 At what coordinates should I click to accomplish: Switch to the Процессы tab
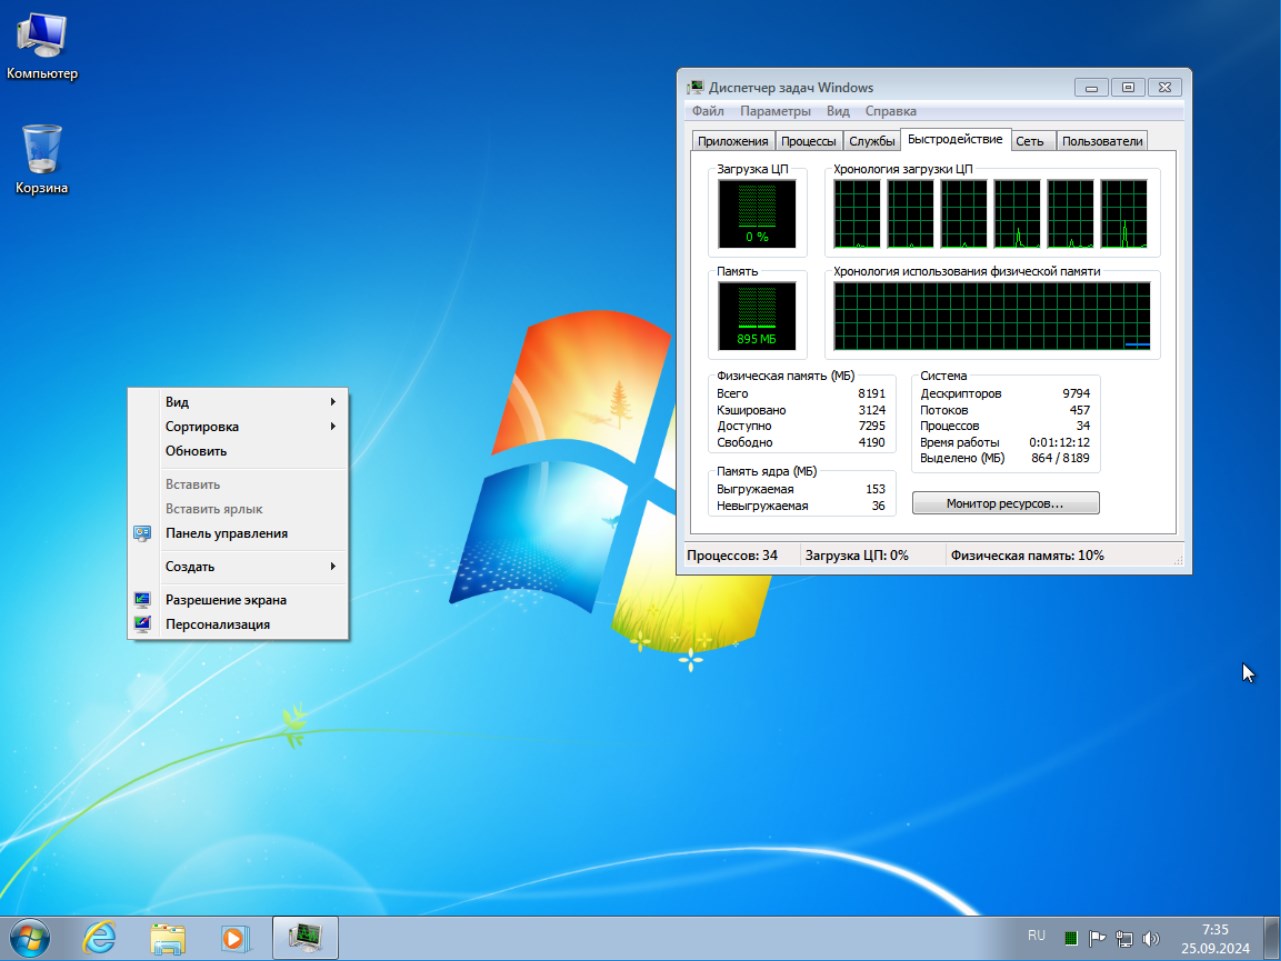click(808, 141)
